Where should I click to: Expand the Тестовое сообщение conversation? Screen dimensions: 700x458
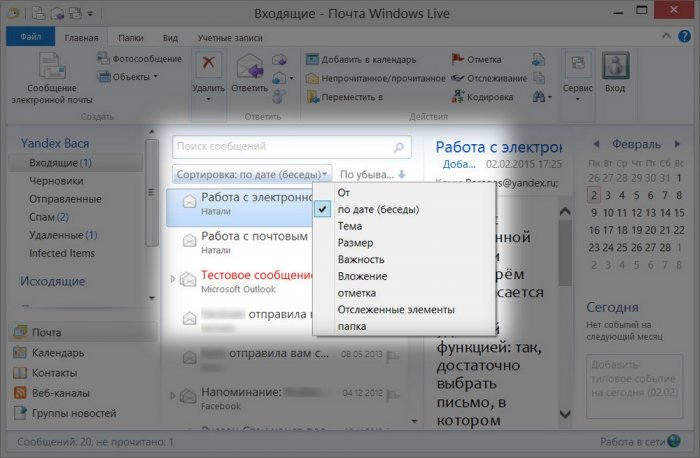173,279
